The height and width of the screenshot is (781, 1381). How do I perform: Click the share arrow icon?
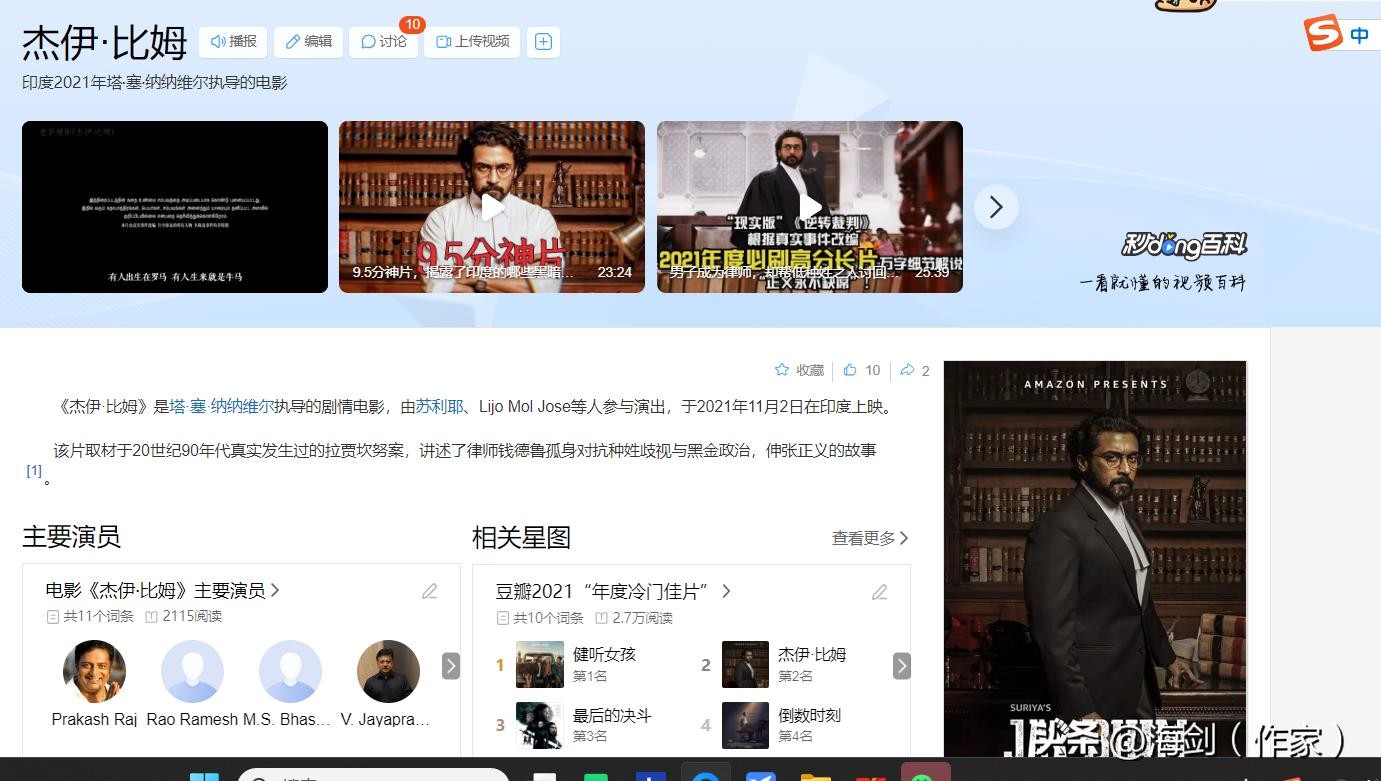(907, 370)
